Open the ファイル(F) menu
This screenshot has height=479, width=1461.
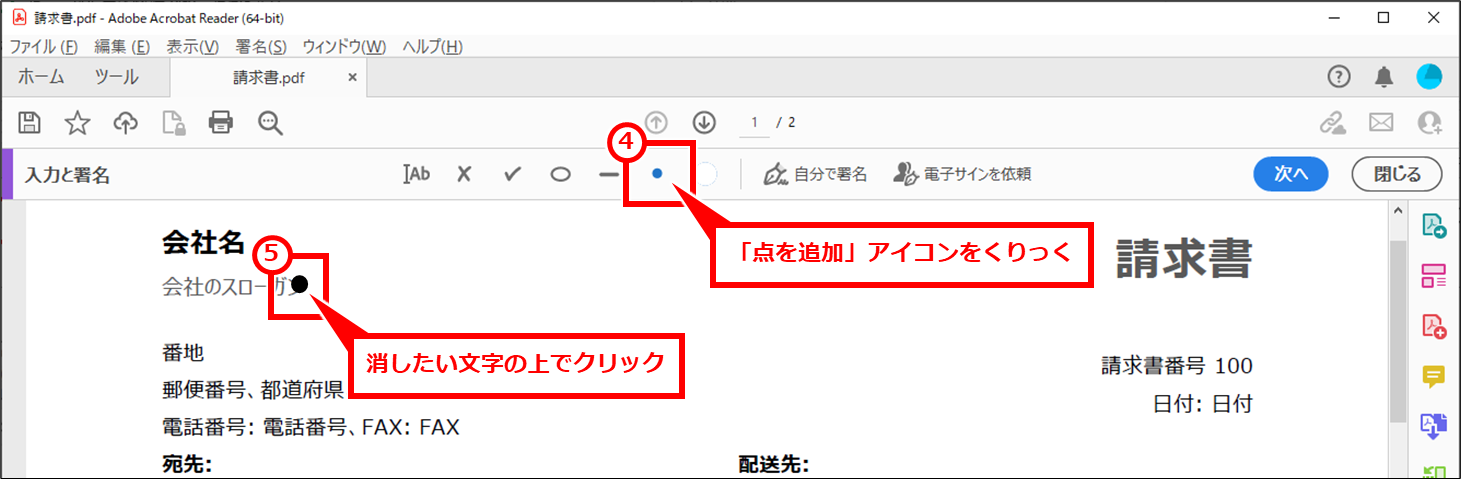point(43,47)
